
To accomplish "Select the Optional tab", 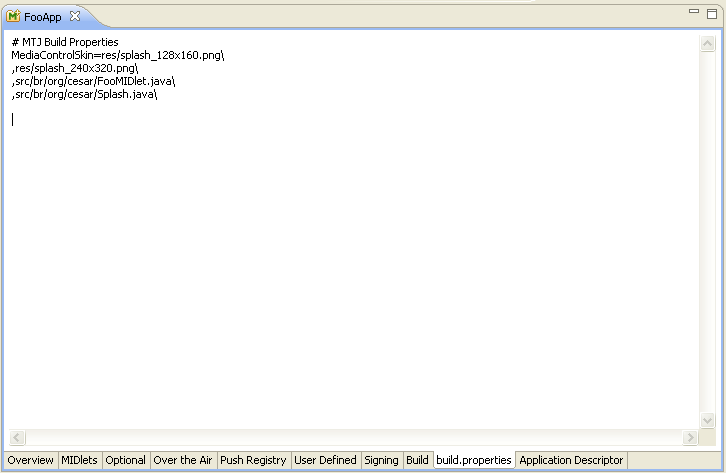I will pyautogui.click(x=125, y=460).
